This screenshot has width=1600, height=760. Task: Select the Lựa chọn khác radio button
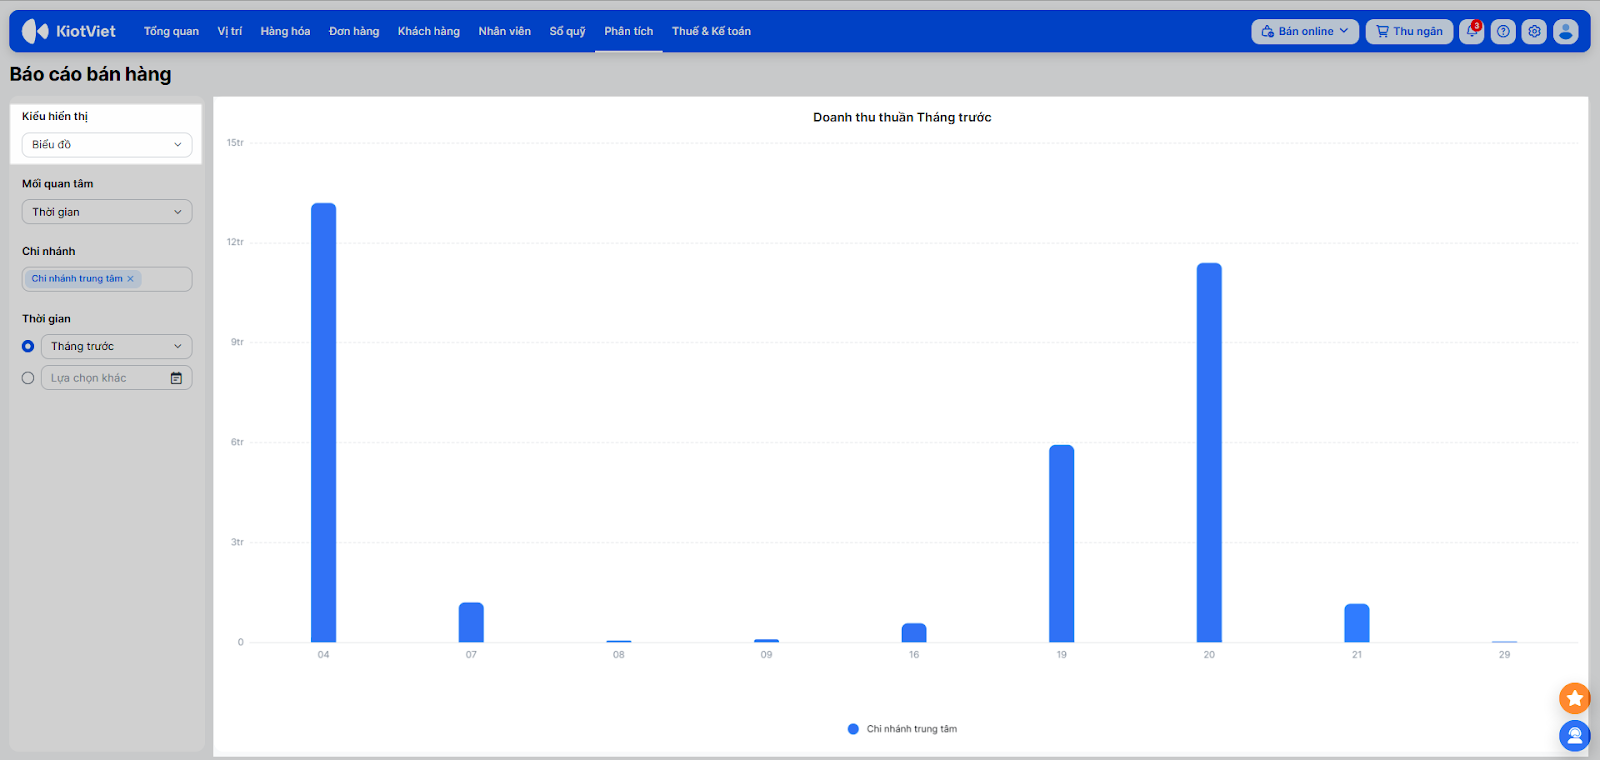pyautogui.click(x=28, y=378)
